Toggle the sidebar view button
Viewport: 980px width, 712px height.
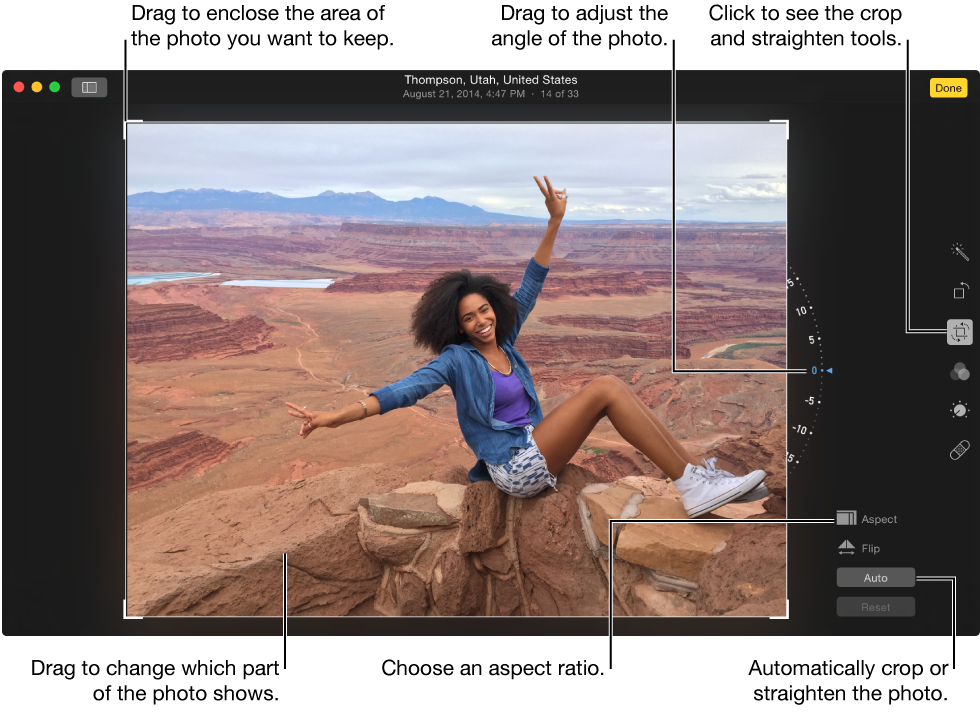pos(89,87)
